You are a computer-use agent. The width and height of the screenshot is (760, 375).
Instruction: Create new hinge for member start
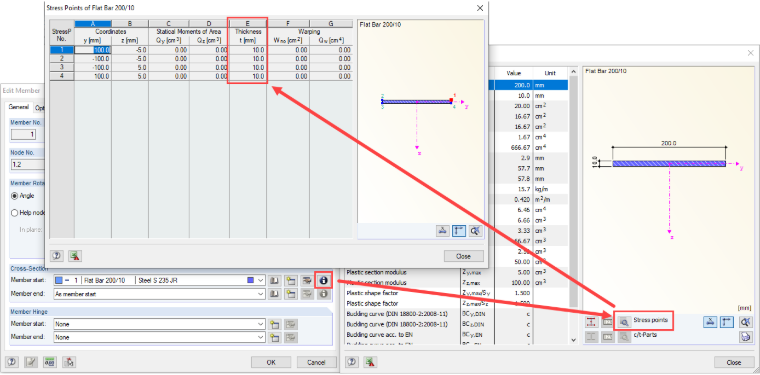tap(275, 324)
